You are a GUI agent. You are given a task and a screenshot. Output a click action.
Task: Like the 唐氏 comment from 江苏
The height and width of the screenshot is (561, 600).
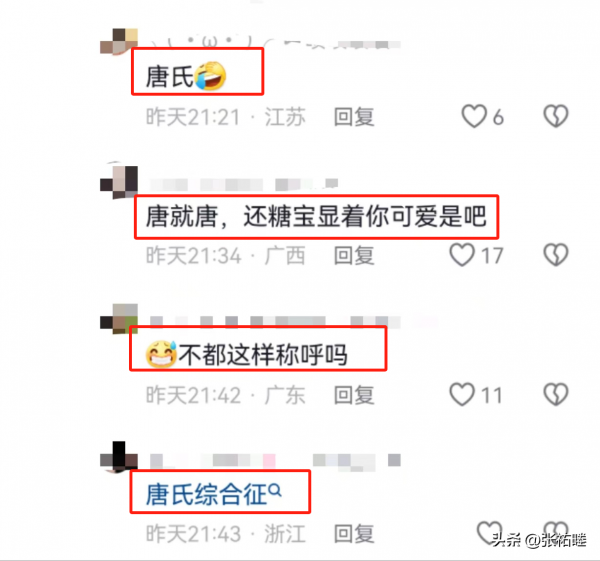click(x=474, y=116)
